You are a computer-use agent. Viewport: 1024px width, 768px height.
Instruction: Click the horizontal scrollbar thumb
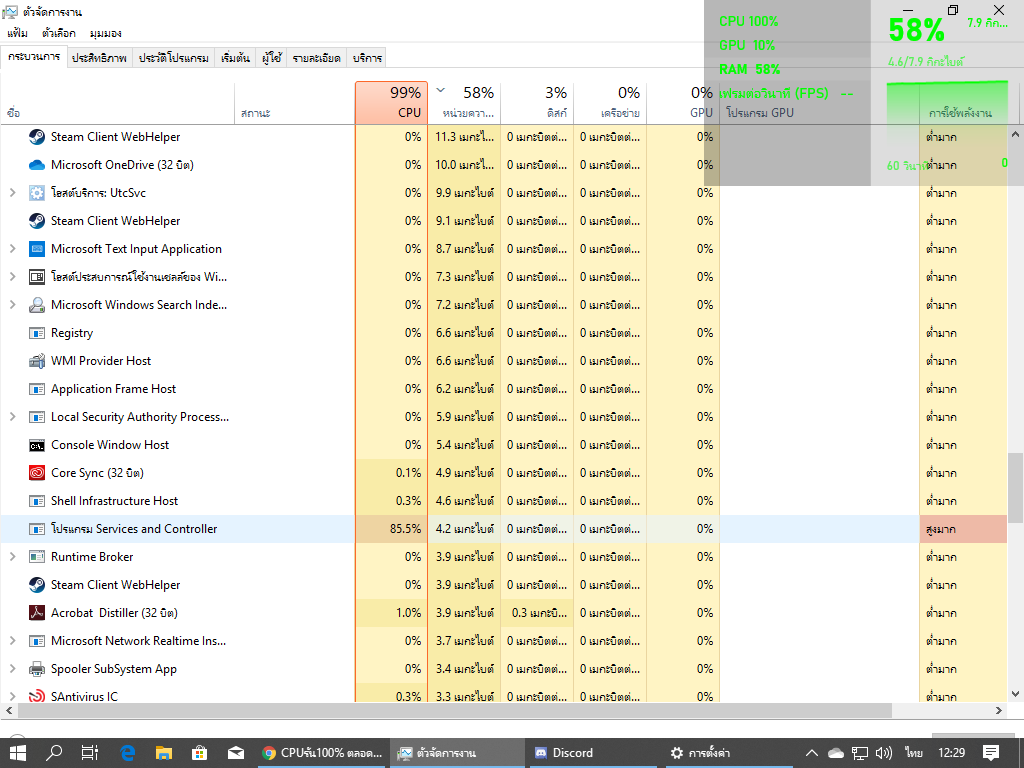point(453,710)
